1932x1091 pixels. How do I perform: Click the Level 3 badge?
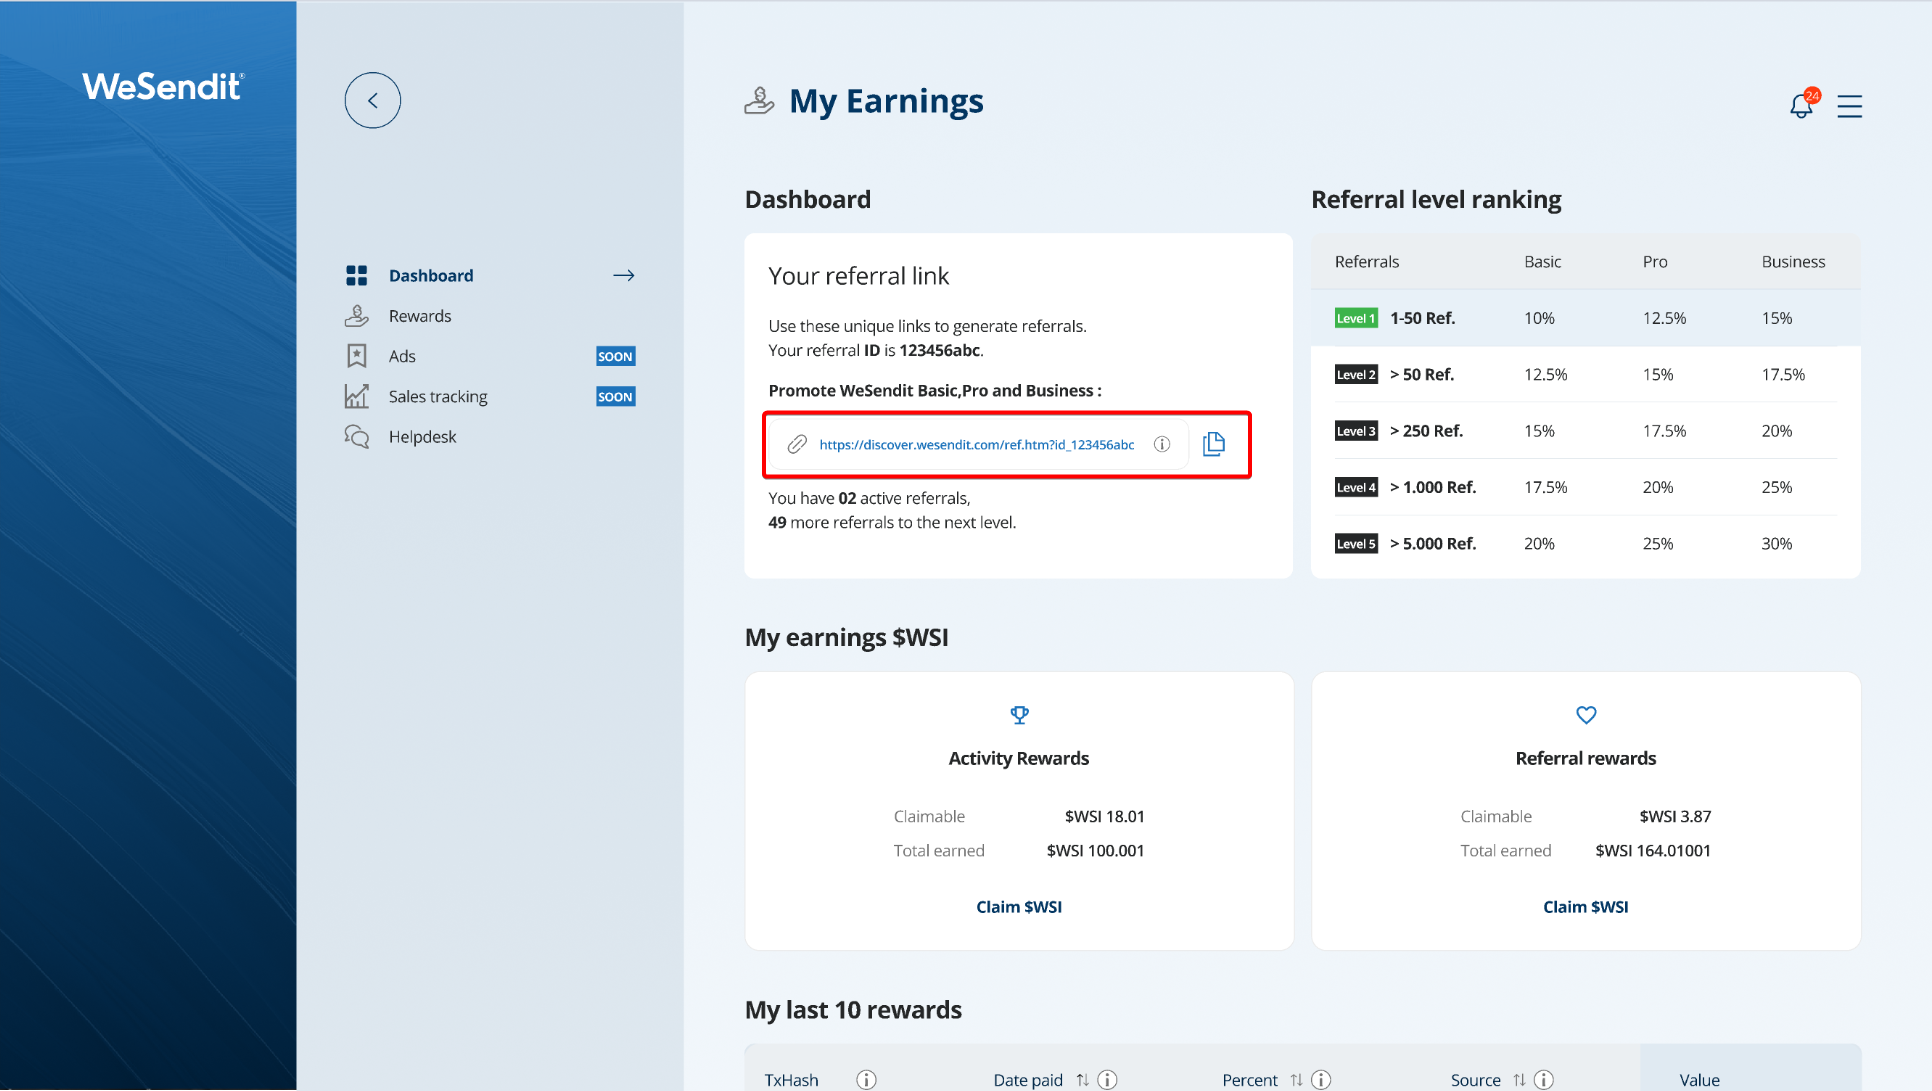(1356, 431)
